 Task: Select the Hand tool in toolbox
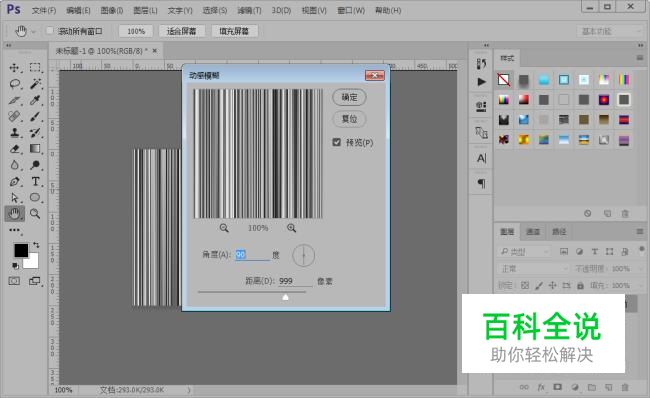click(x=15, y=214)
